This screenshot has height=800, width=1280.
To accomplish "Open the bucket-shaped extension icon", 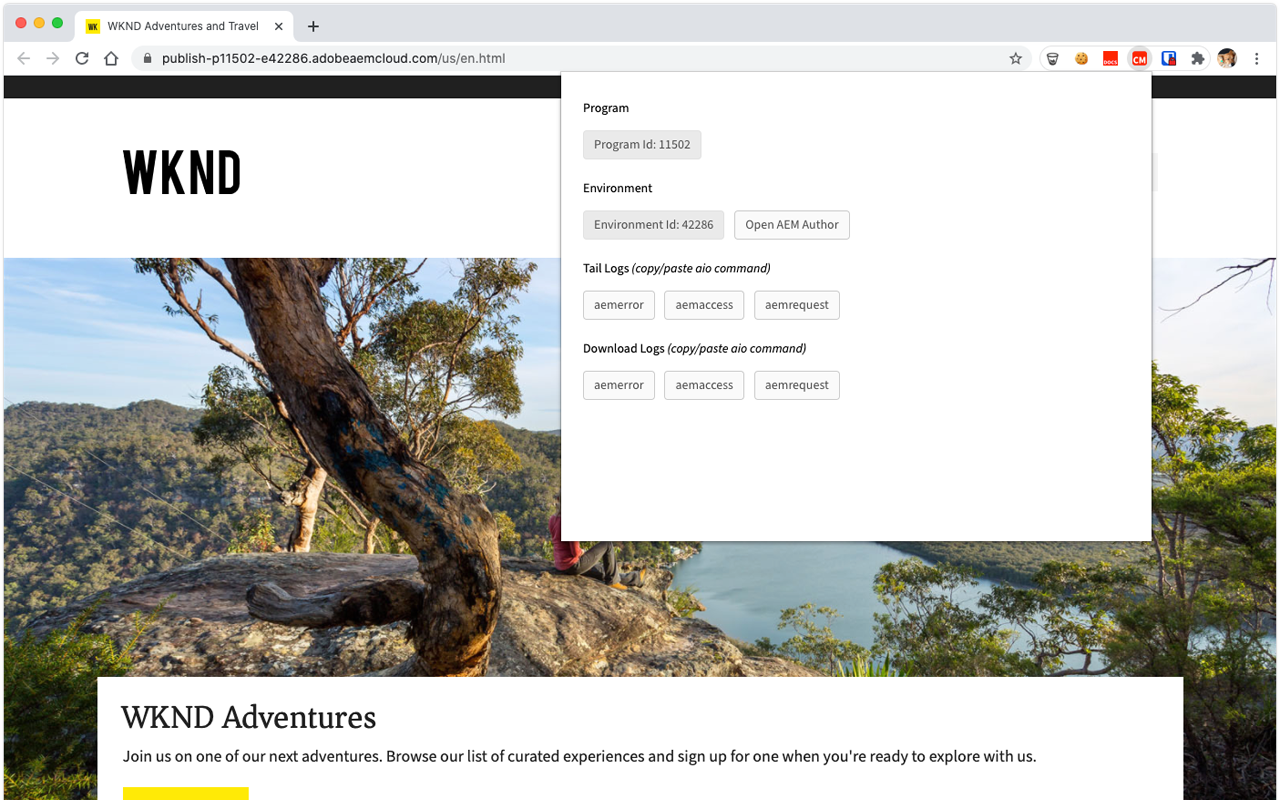I will click(1052, 59).
